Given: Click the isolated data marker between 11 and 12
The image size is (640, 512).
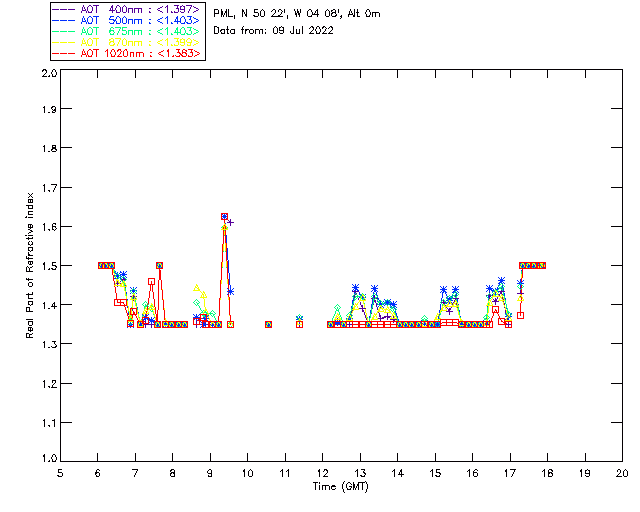Looking at the screenshot, I should click(x=300, y=325).
